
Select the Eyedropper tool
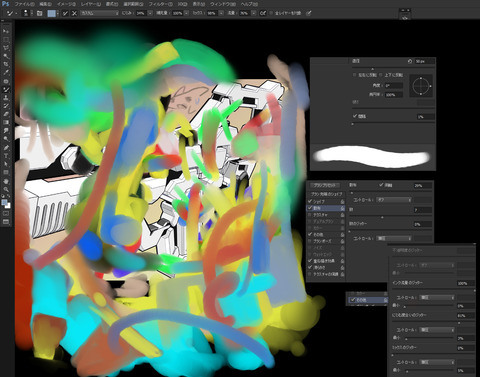[x=6, y=73]
